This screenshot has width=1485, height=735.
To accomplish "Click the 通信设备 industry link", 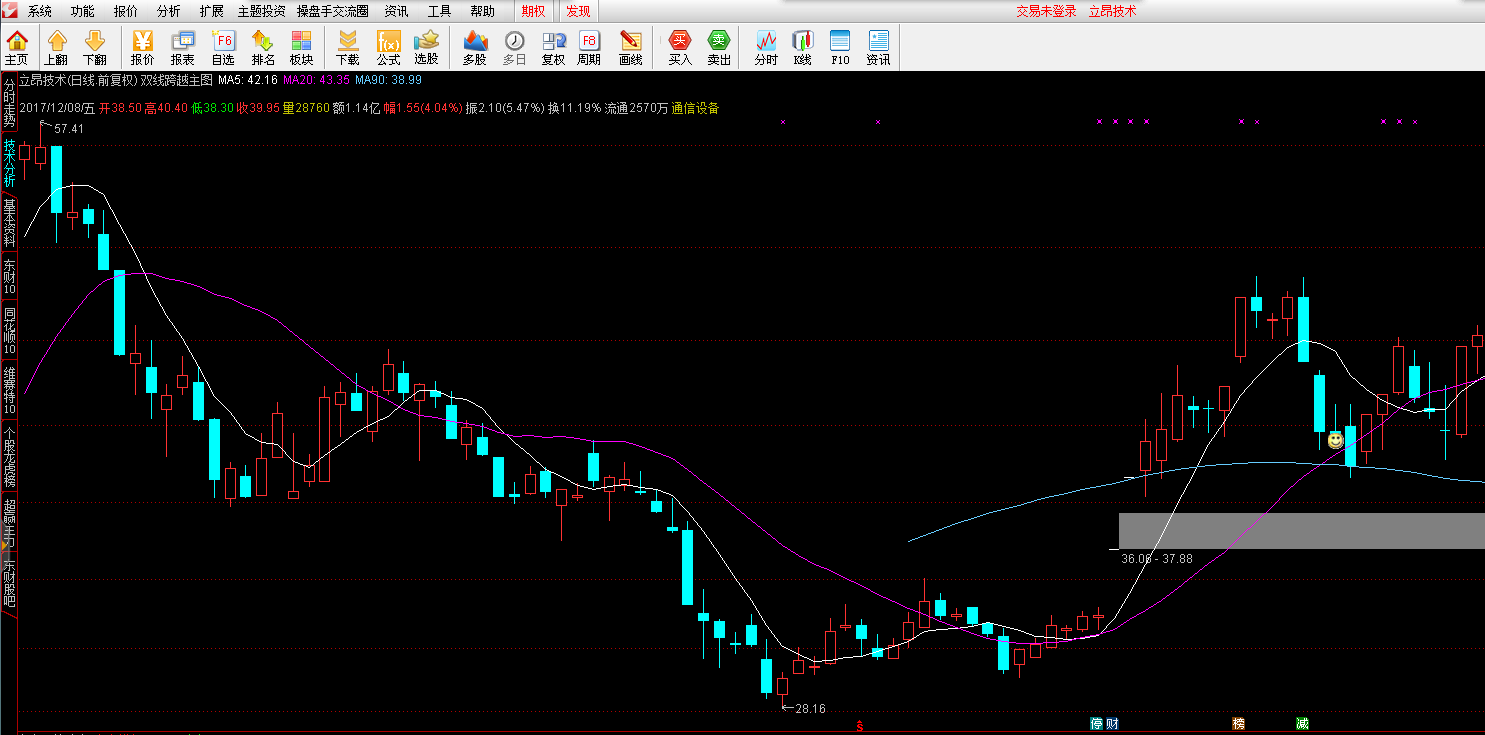I will pyautogui.click(x=695, y=108).
